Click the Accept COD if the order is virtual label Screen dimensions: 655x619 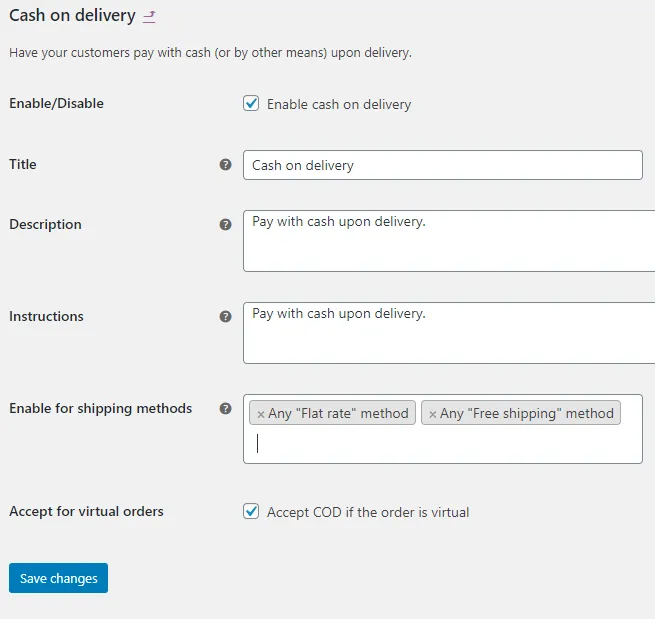coord(368,512)
